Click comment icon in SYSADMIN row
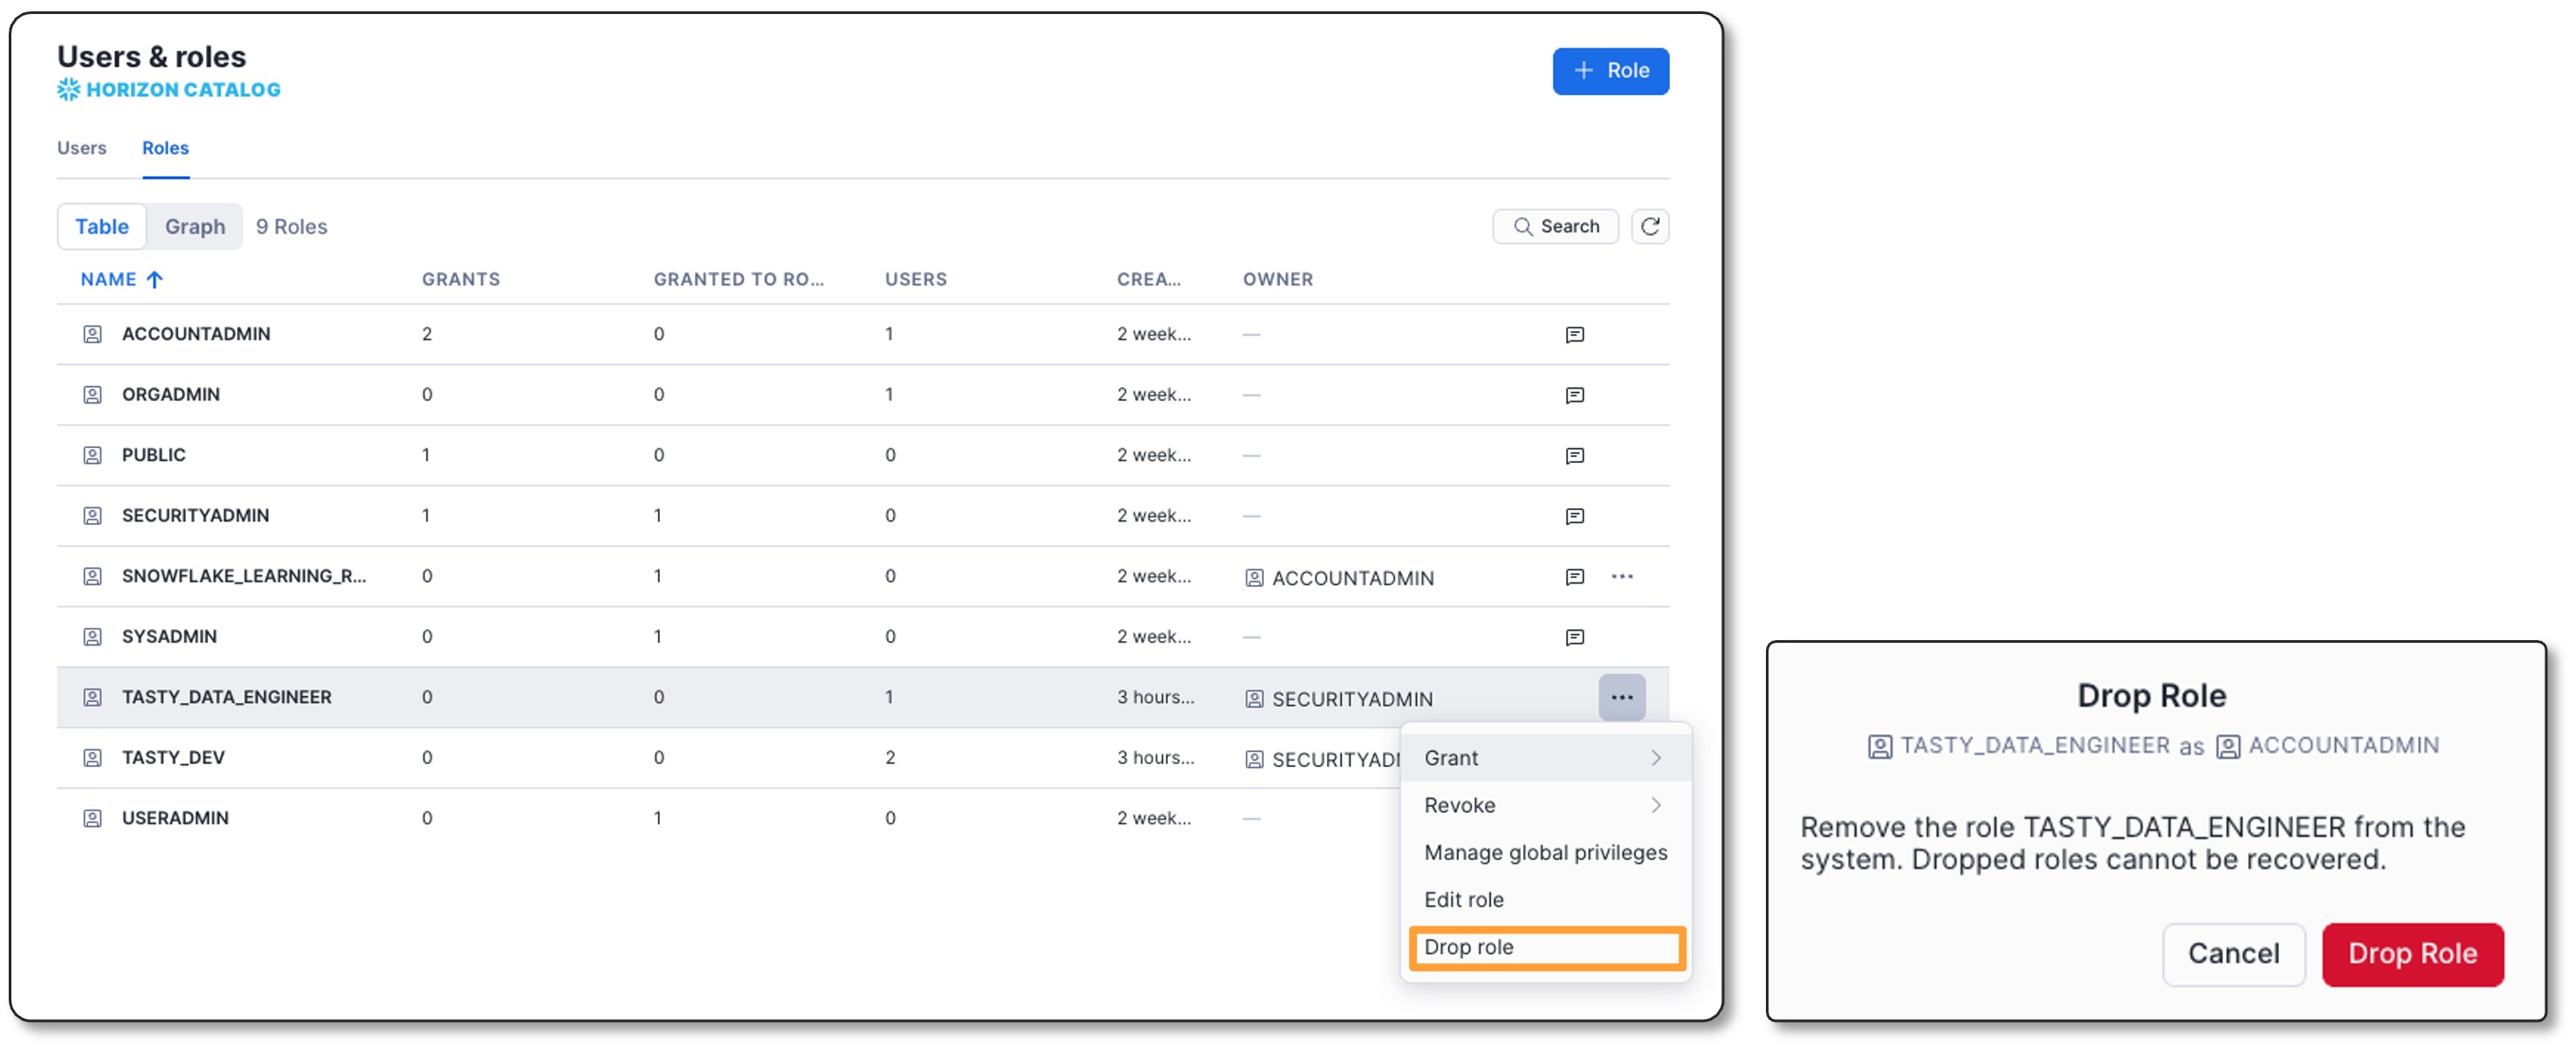Image resolution: width=2576 pixels, height=1048 pixels. pos(1574,637)
